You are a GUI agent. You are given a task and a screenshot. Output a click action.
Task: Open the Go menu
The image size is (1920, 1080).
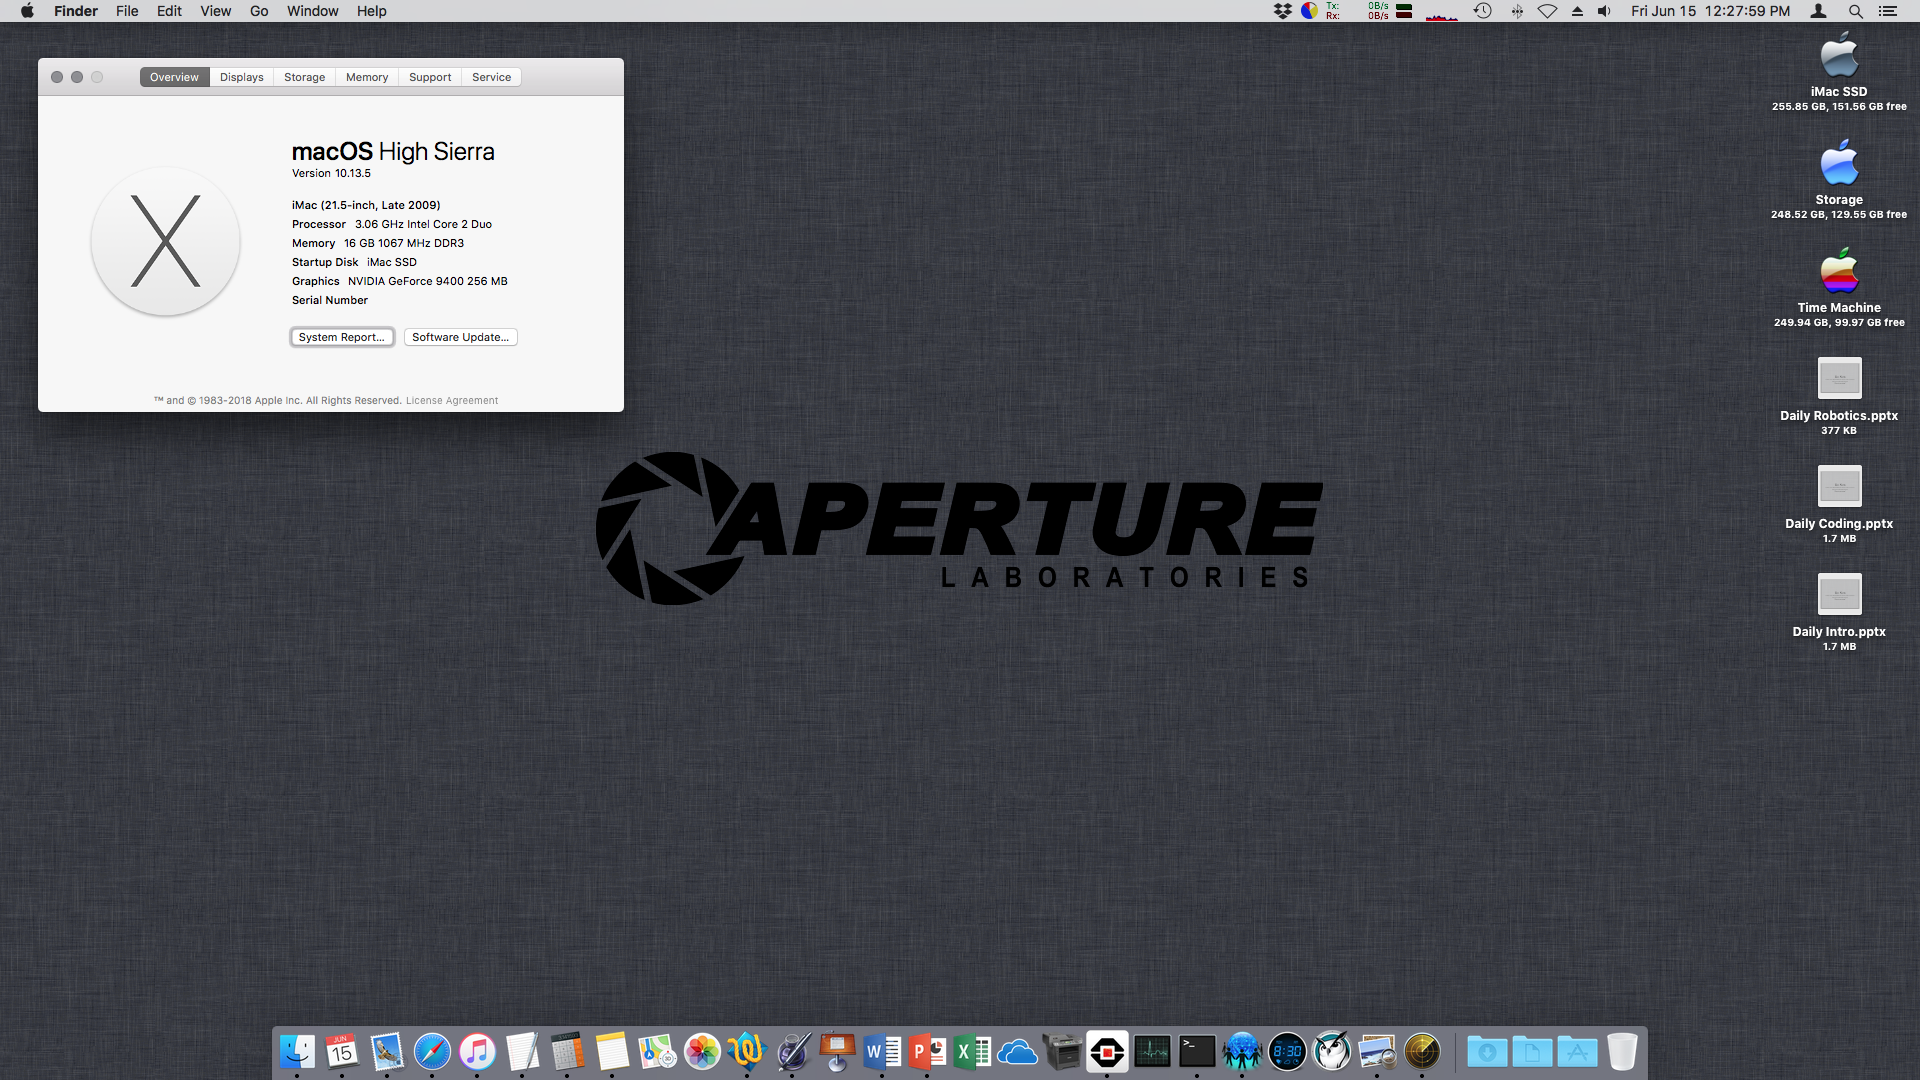[x=259, y=11]
